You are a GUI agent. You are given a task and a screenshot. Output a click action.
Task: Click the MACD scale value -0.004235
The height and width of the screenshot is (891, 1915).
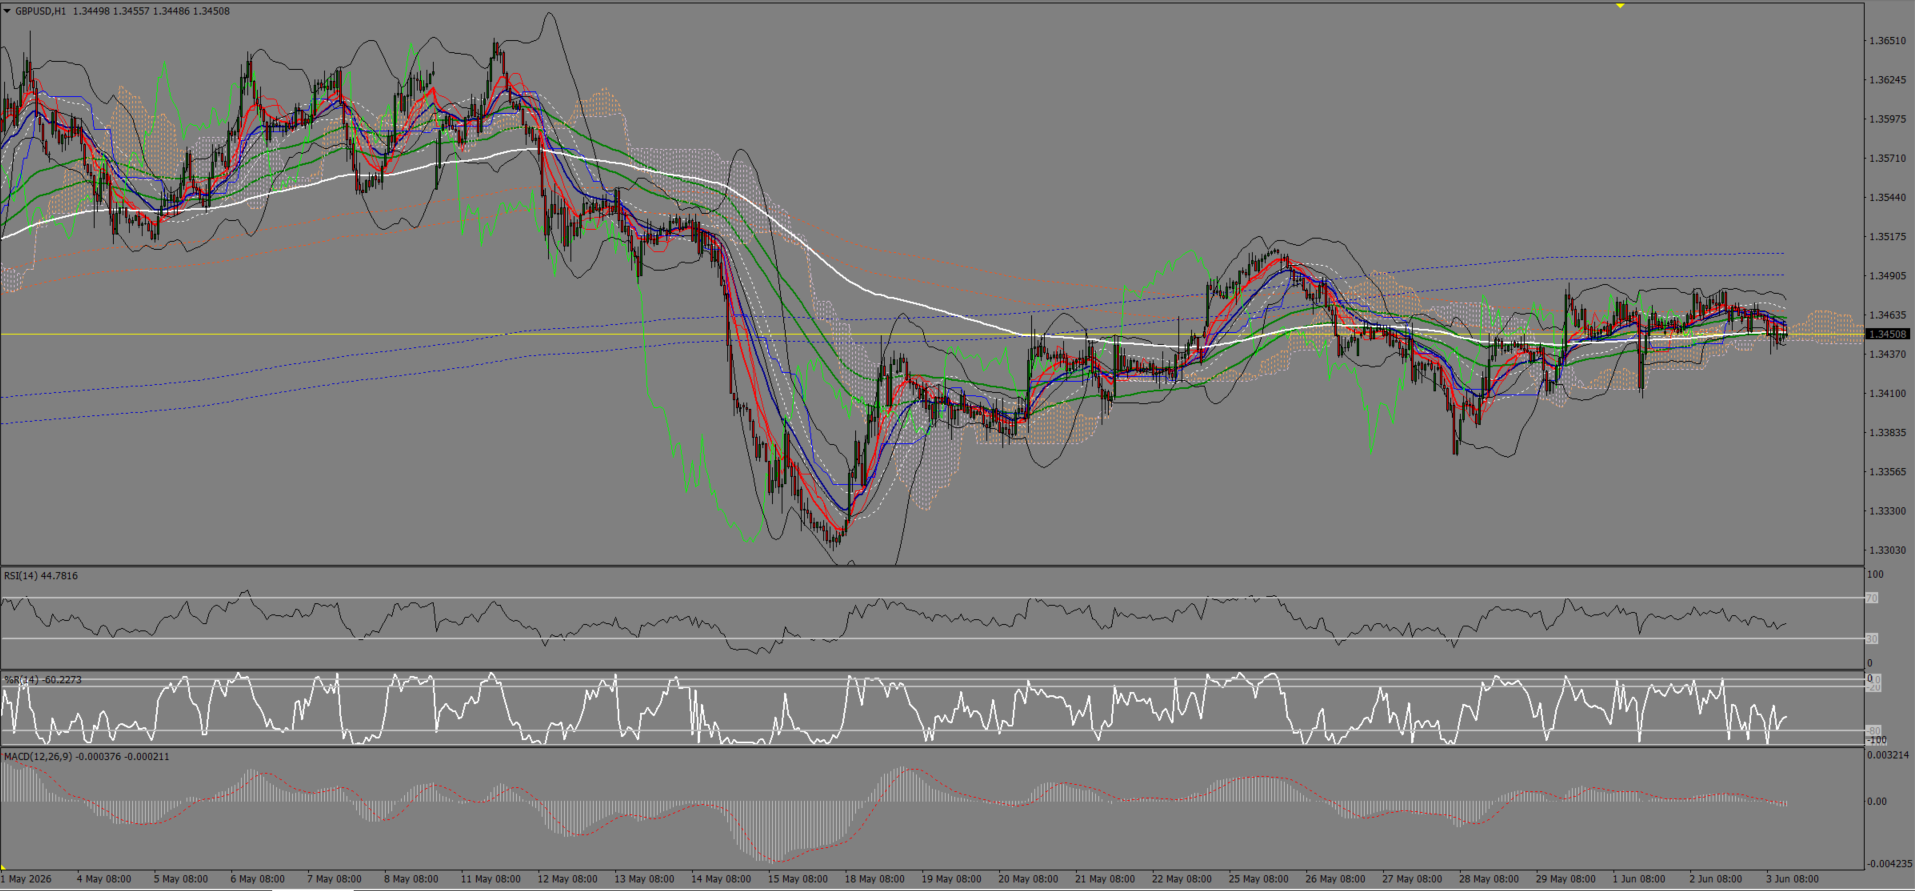pos(1889,863)
